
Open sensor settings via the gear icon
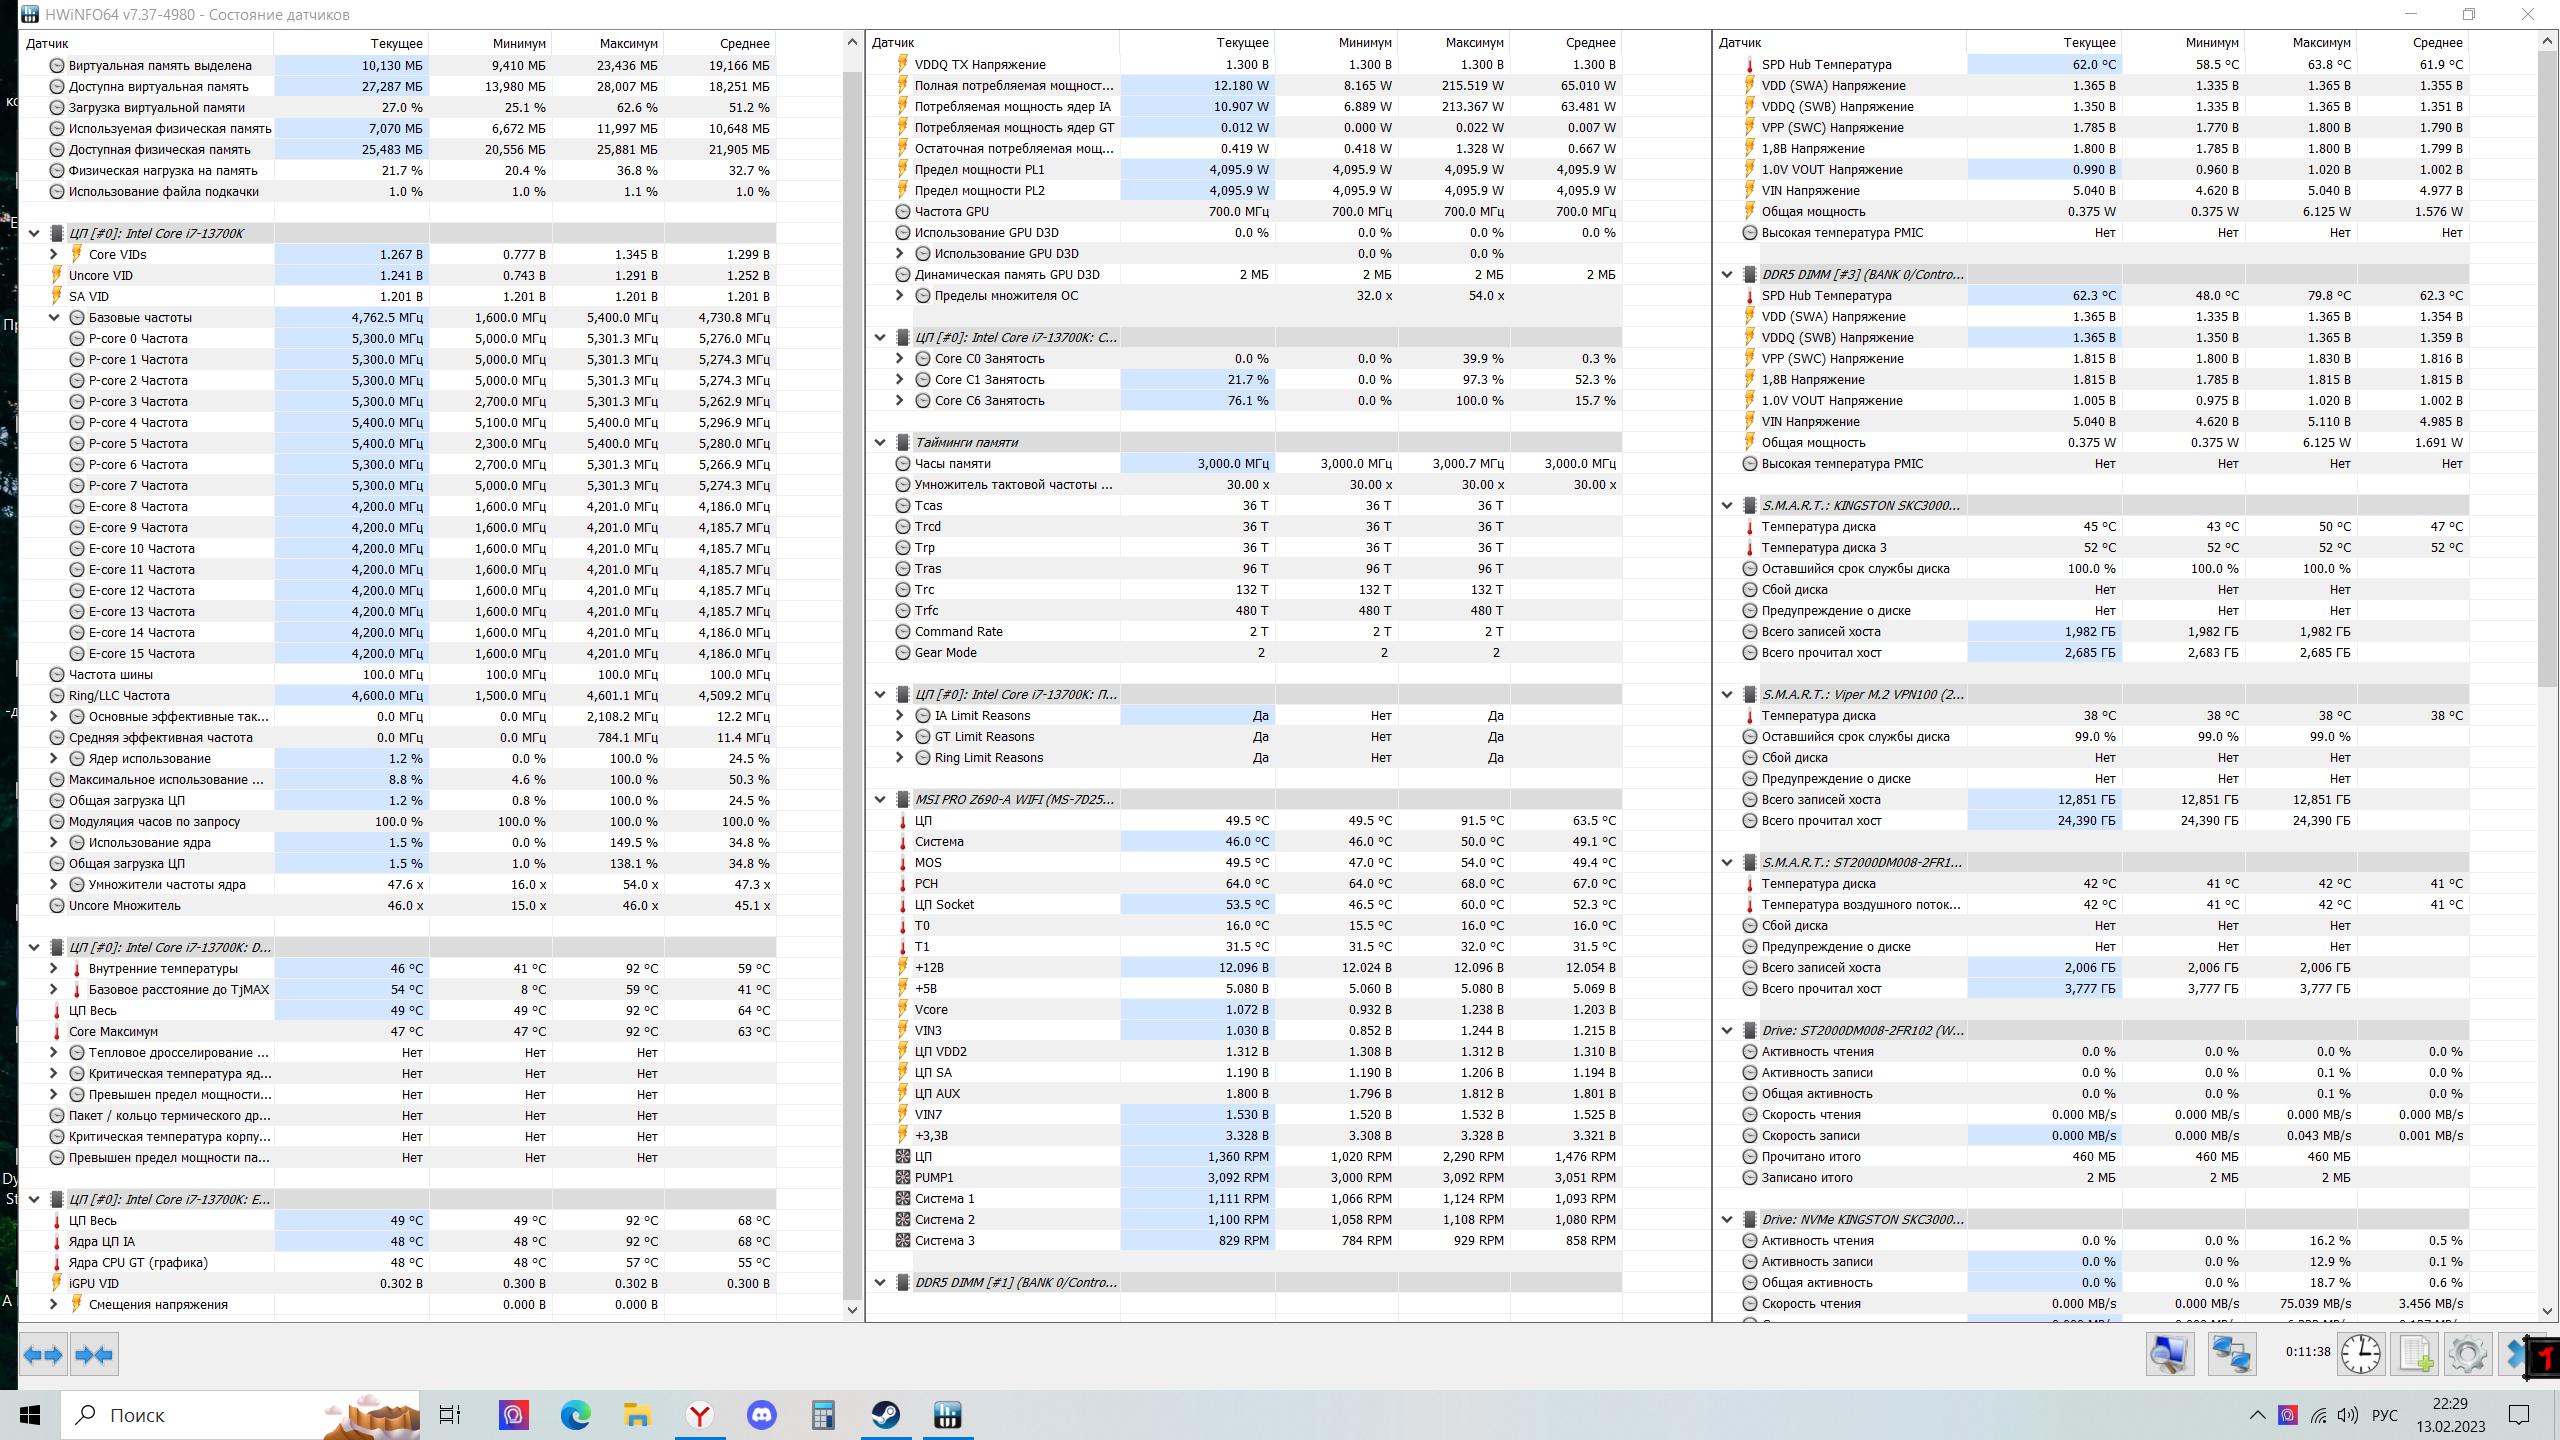click(2467, 1355)
